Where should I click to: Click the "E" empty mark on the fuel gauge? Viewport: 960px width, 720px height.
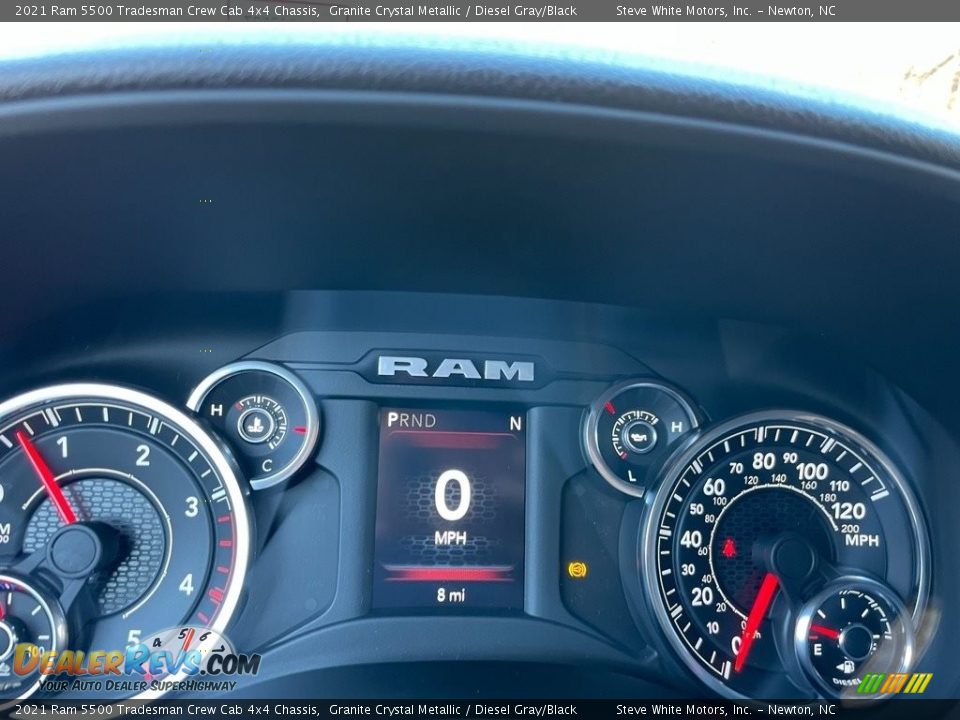pos(817,650)
